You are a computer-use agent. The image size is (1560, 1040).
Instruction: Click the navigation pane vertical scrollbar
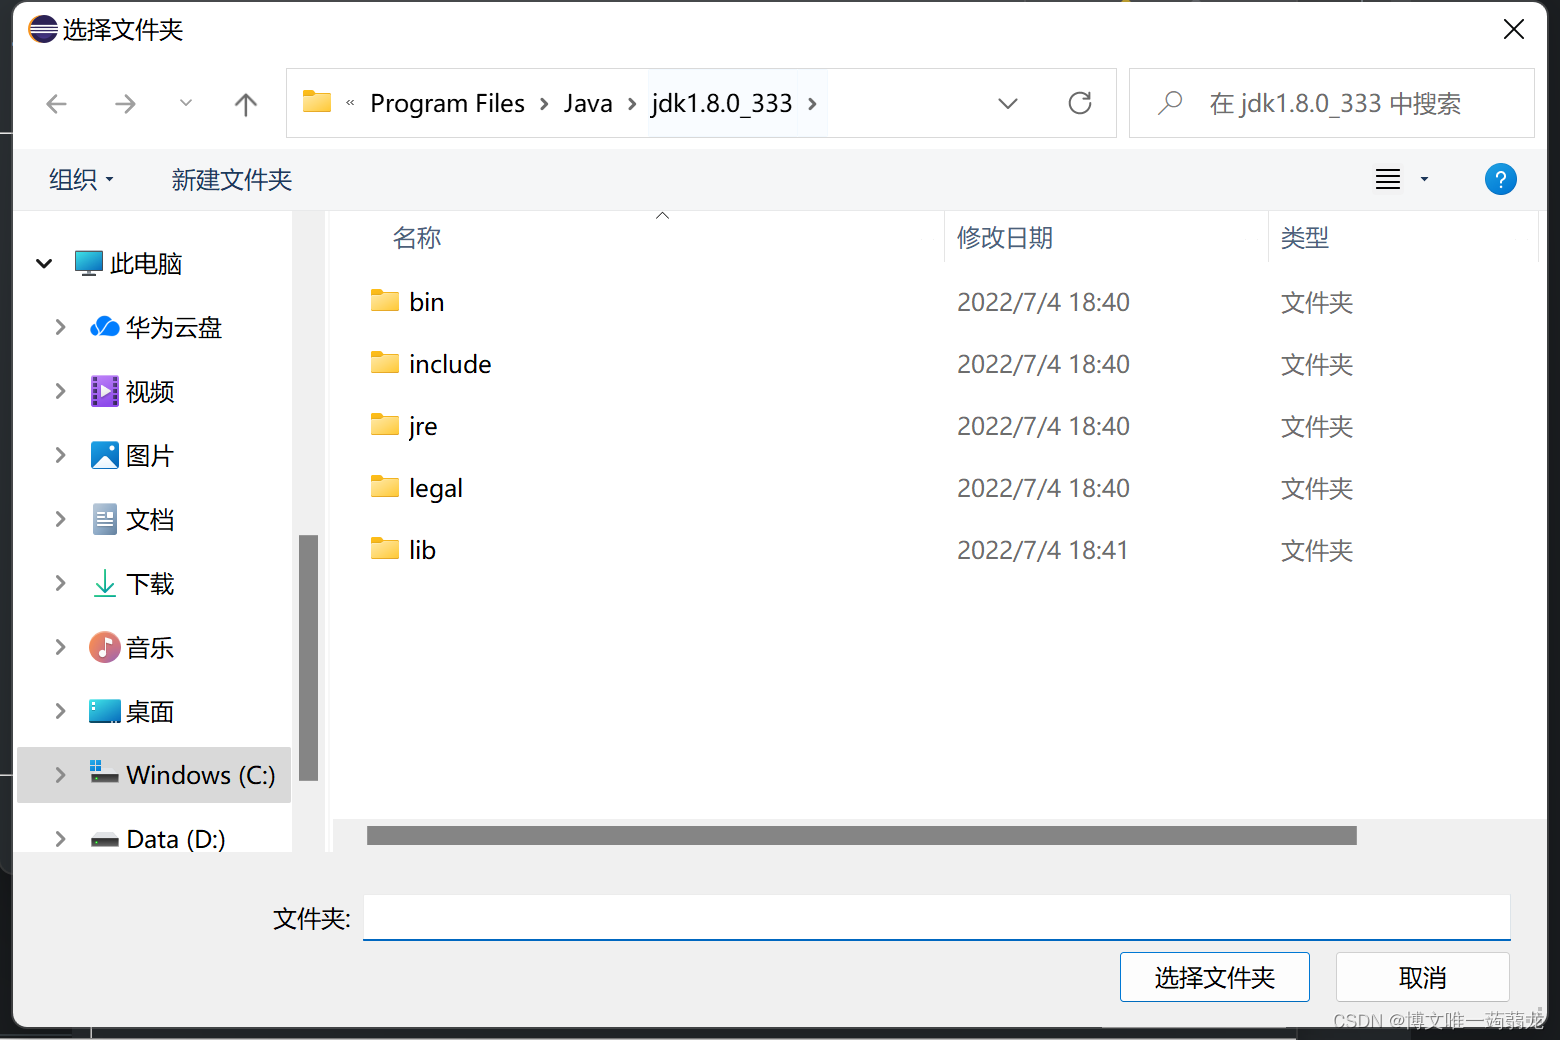tap(308, 658)
